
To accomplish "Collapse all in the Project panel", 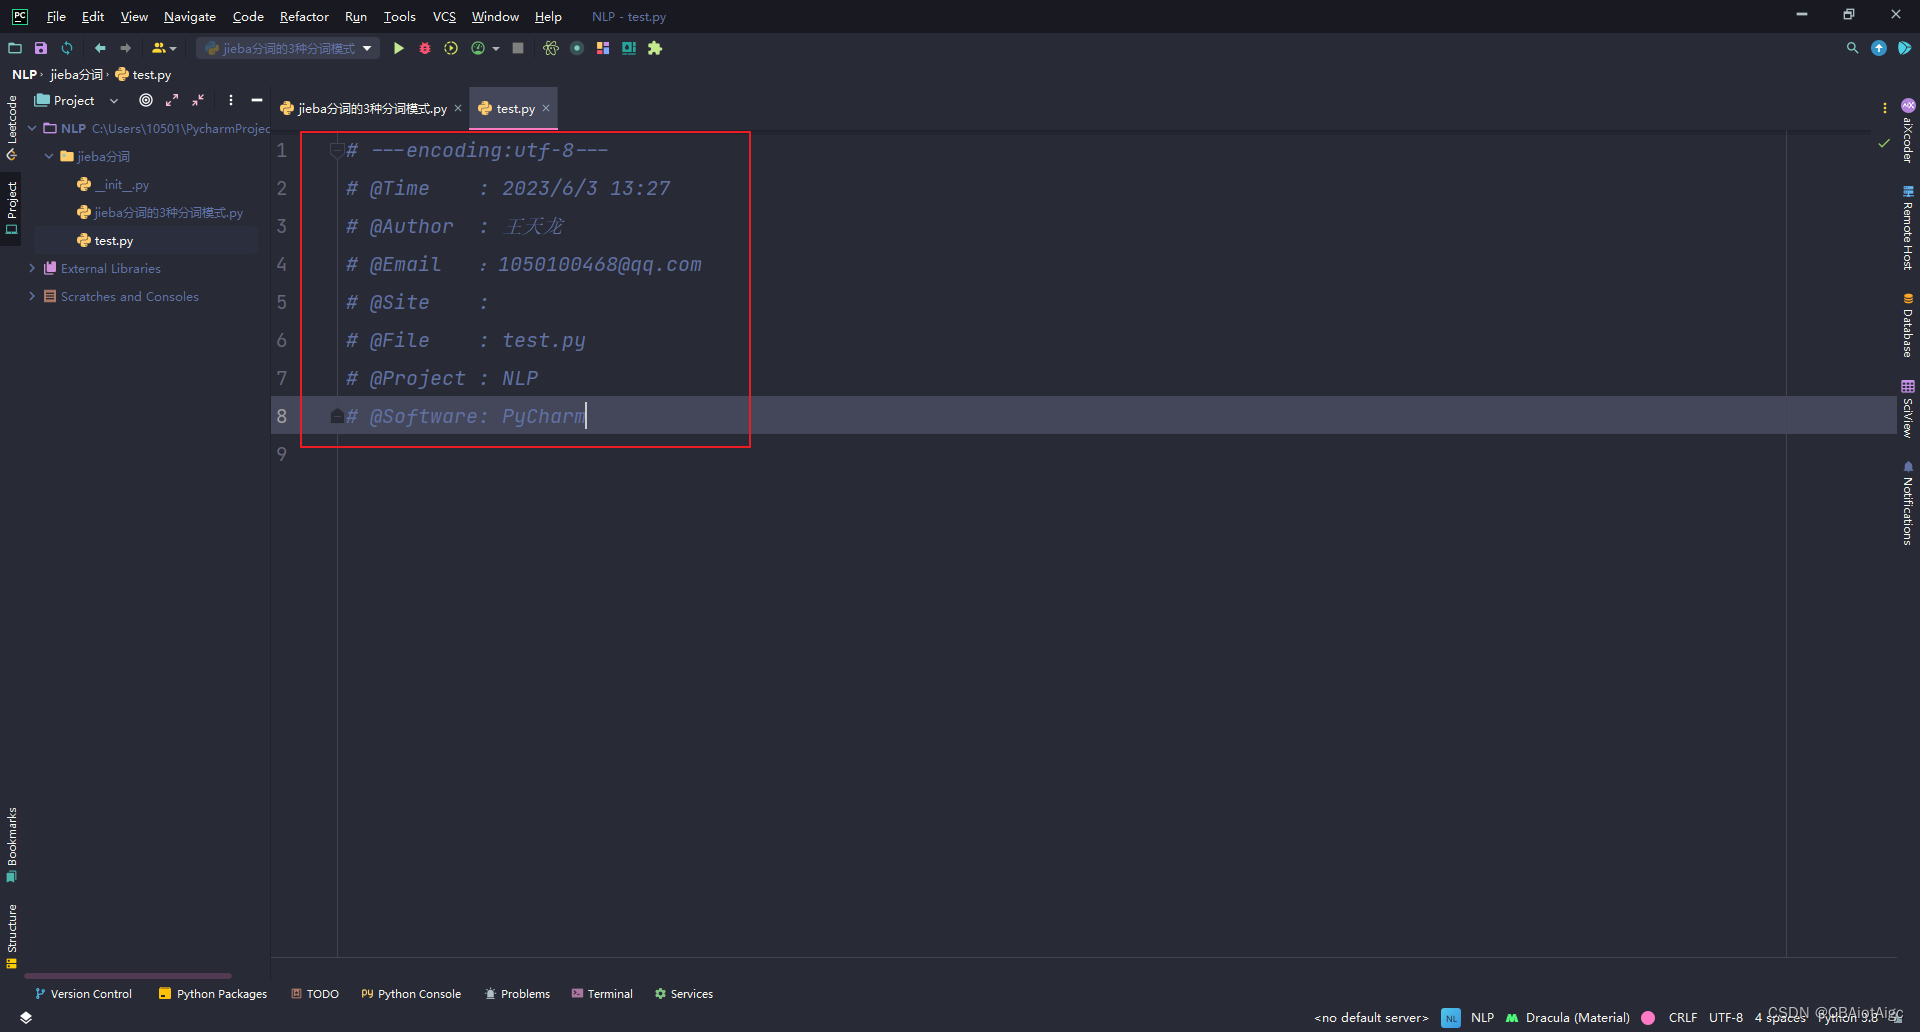I will (x=198, y=100).
